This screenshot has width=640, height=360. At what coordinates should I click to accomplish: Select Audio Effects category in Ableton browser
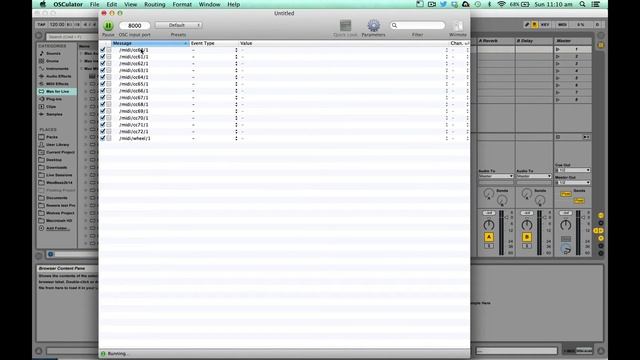[58, 76]
